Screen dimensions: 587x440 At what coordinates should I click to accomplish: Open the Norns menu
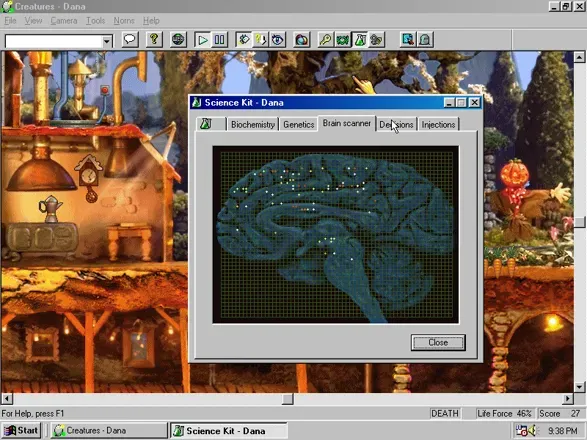pyautogui.click(x=124, y=21)
